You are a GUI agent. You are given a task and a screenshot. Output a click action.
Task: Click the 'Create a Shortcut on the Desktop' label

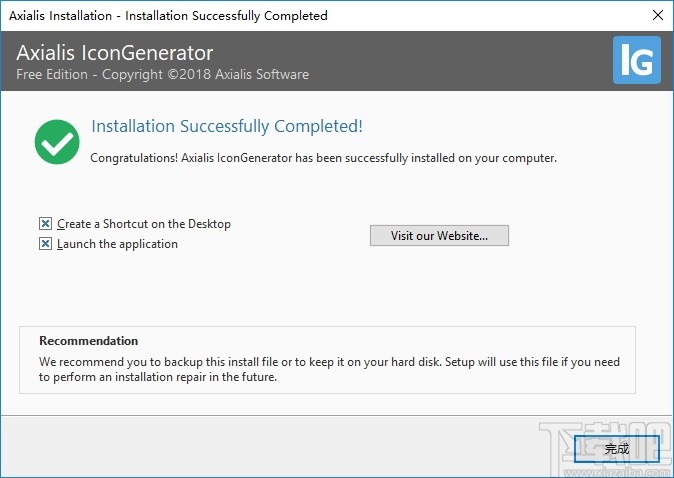144,224
